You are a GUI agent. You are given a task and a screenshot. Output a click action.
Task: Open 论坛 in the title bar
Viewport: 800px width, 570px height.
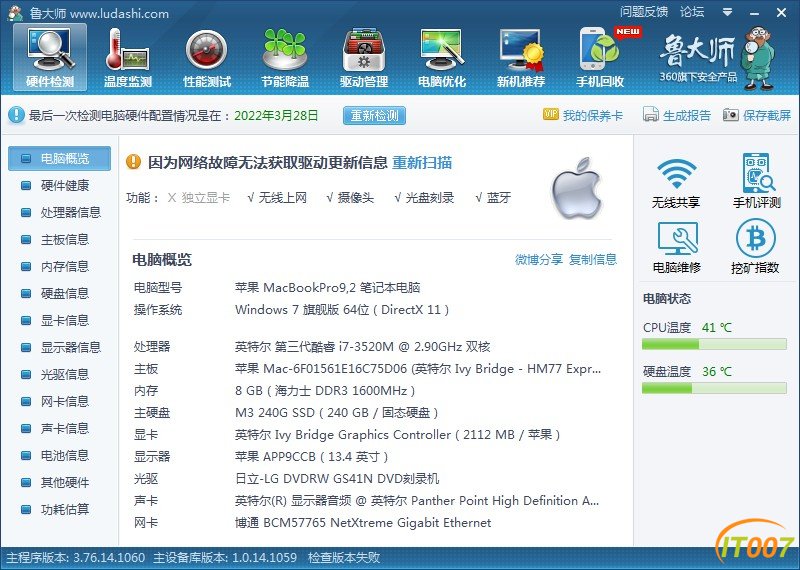tap(692, 12)
